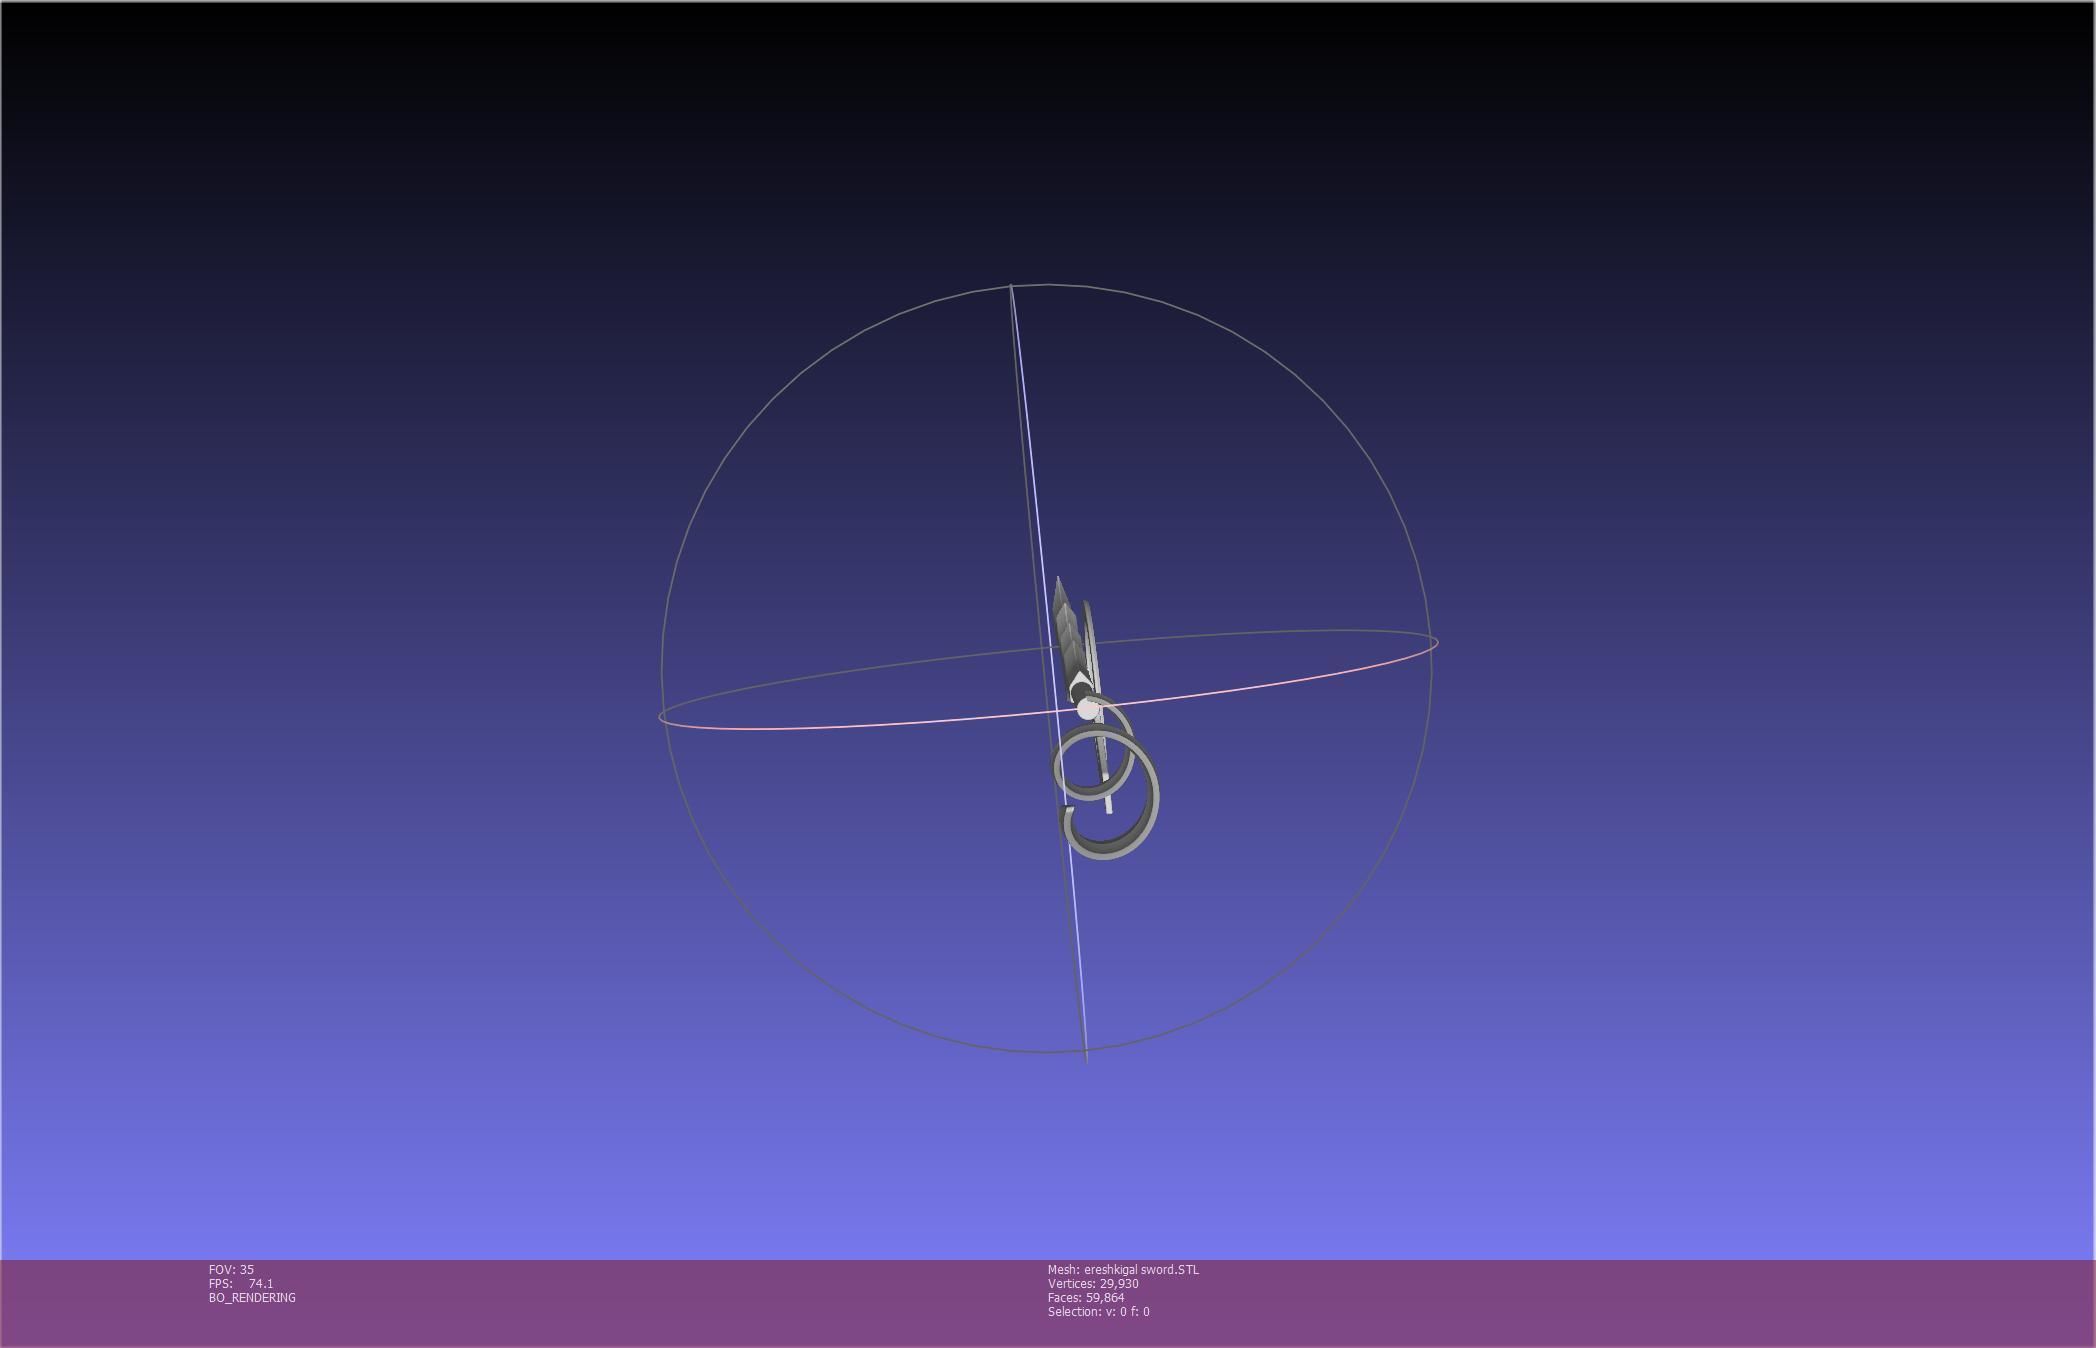
Task: Click the Selection: v: 0 f: 0 text
Action: [1098, 1312]
